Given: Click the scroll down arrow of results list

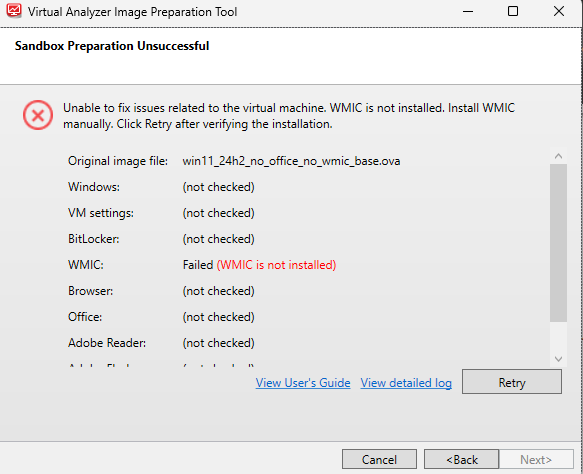Looking at the screenshot, I should tap(558, 359).
